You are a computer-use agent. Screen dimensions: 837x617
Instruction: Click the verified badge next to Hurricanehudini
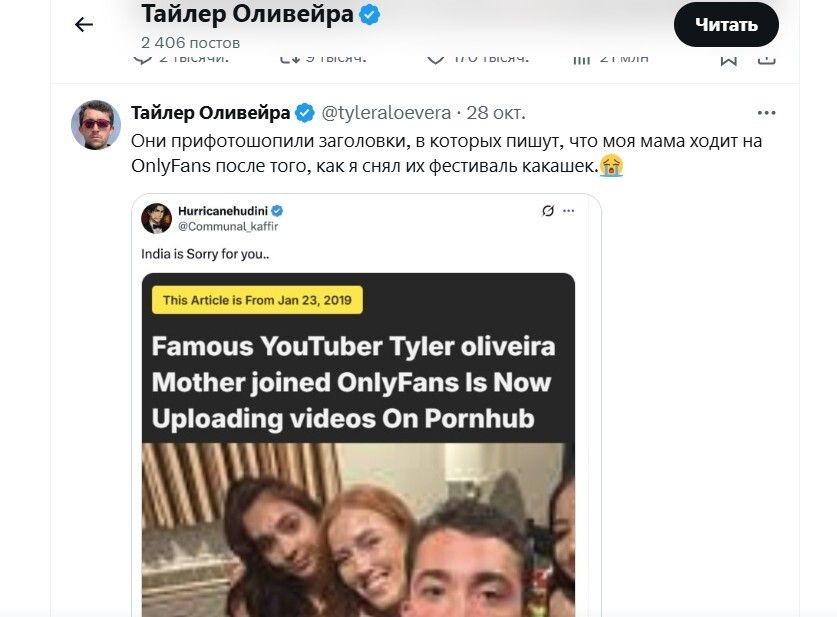pos(278,211)
